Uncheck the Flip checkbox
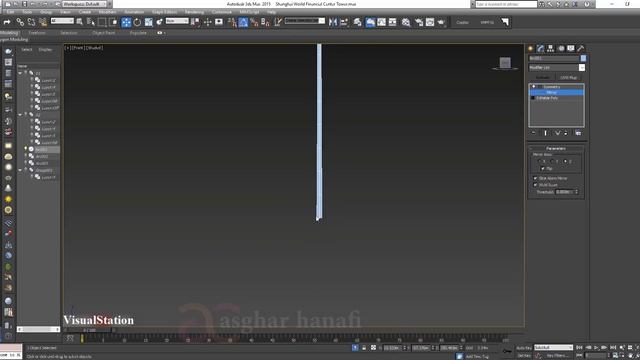Screen dimensions: 640x360 click(x=543, y=168)
